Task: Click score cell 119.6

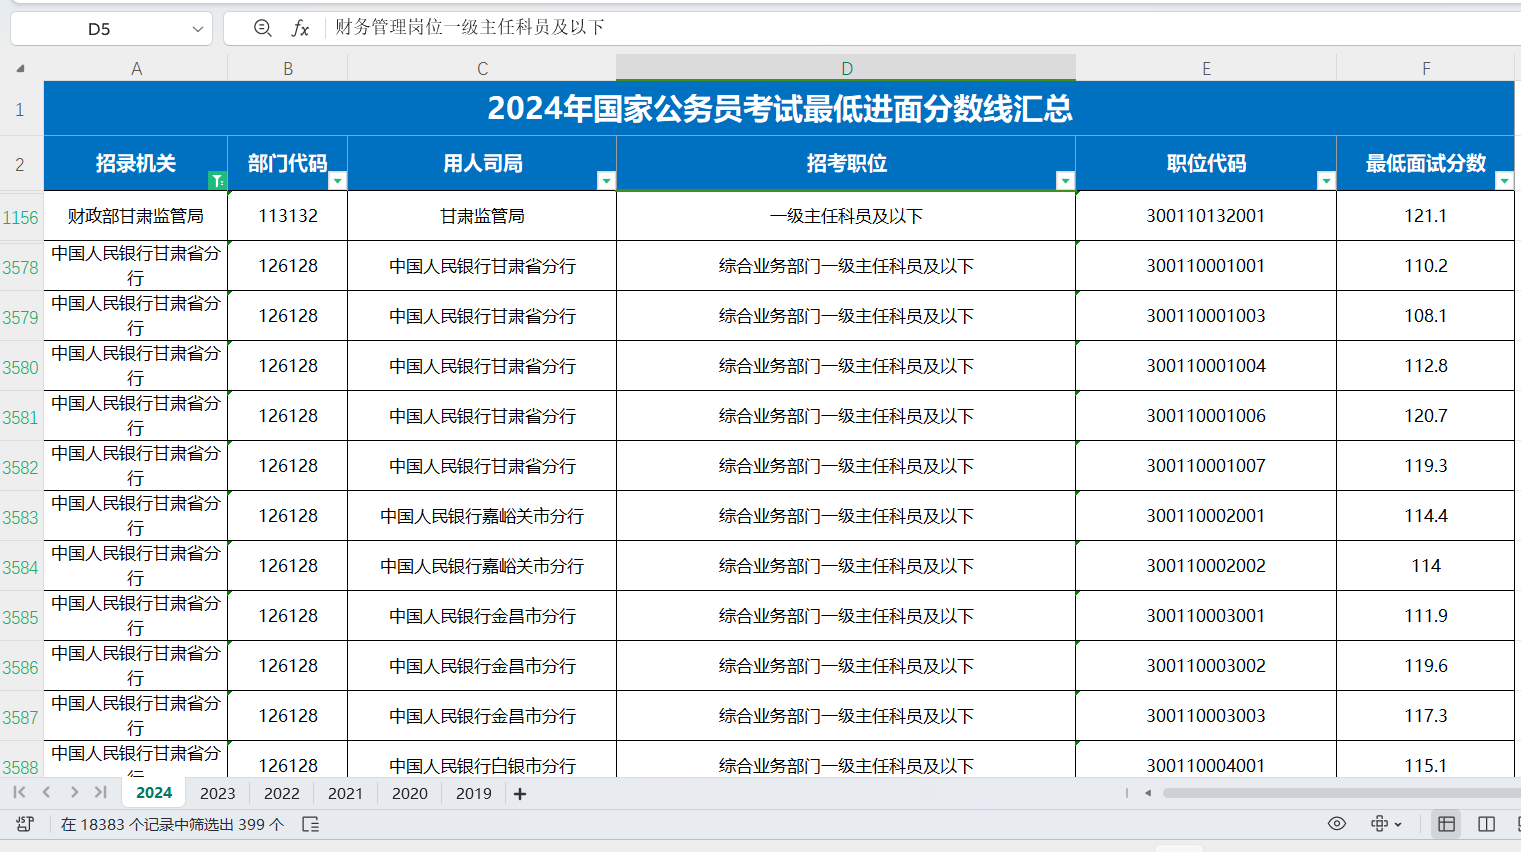Action: coord(1425,666)
